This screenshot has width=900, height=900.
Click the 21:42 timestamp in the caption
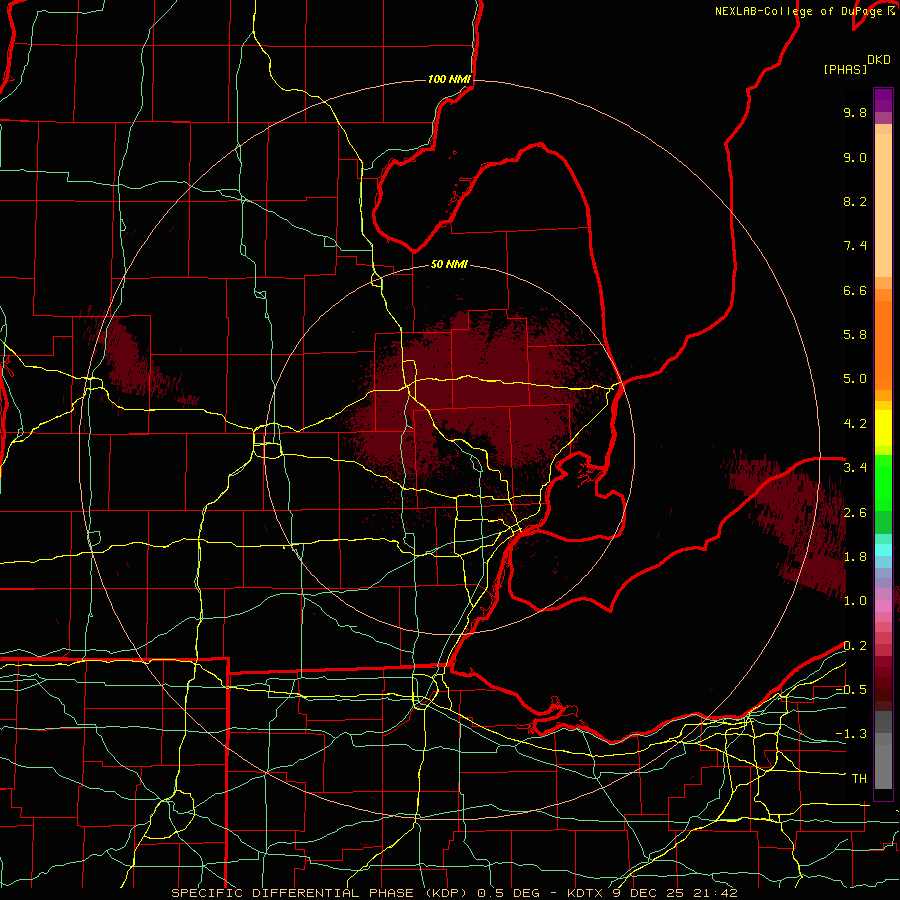[x=714, y=893]
